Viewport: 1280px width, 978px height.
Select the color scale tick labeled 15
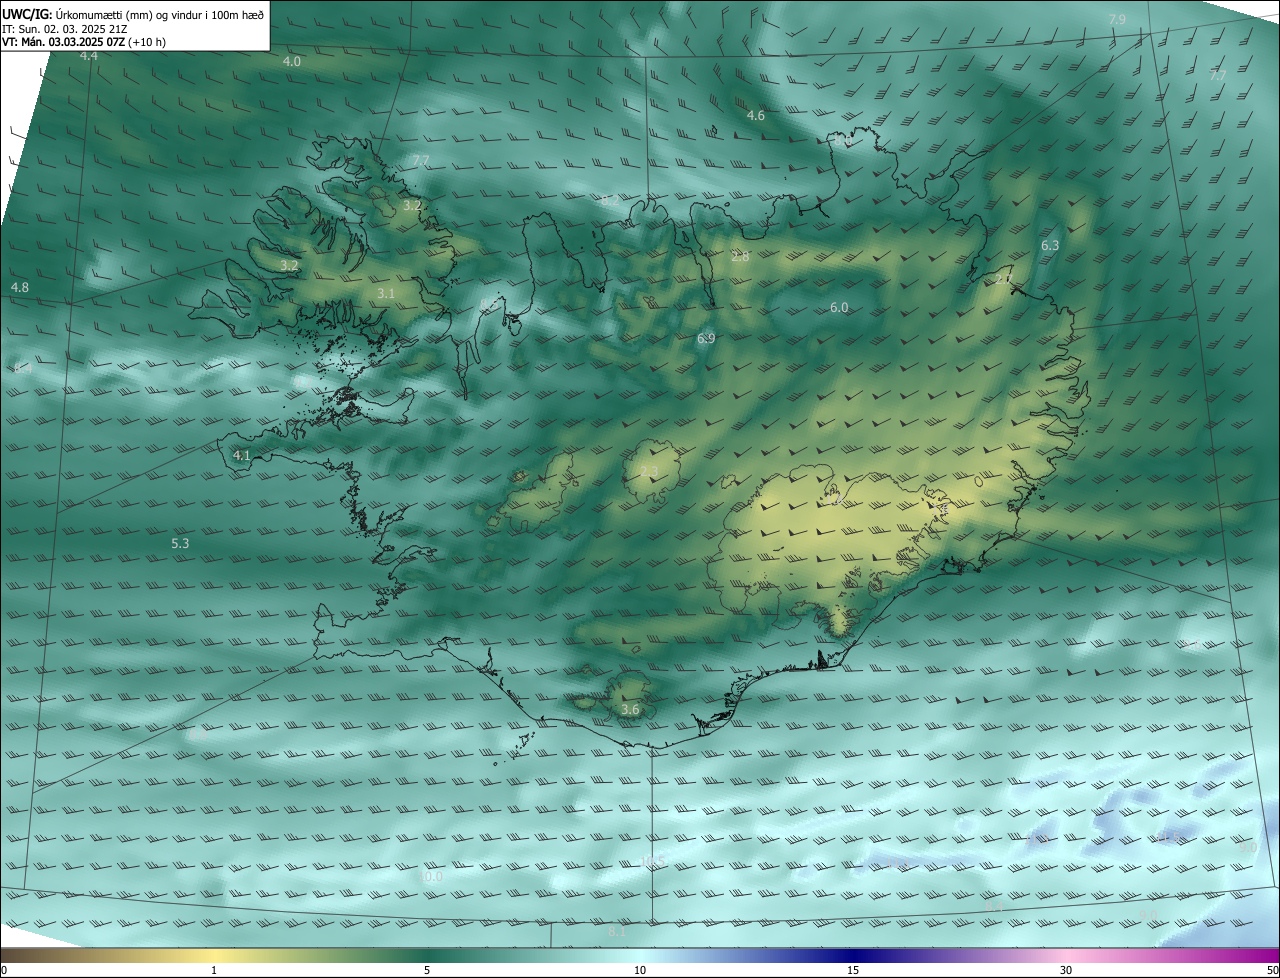tap(853, 970)
